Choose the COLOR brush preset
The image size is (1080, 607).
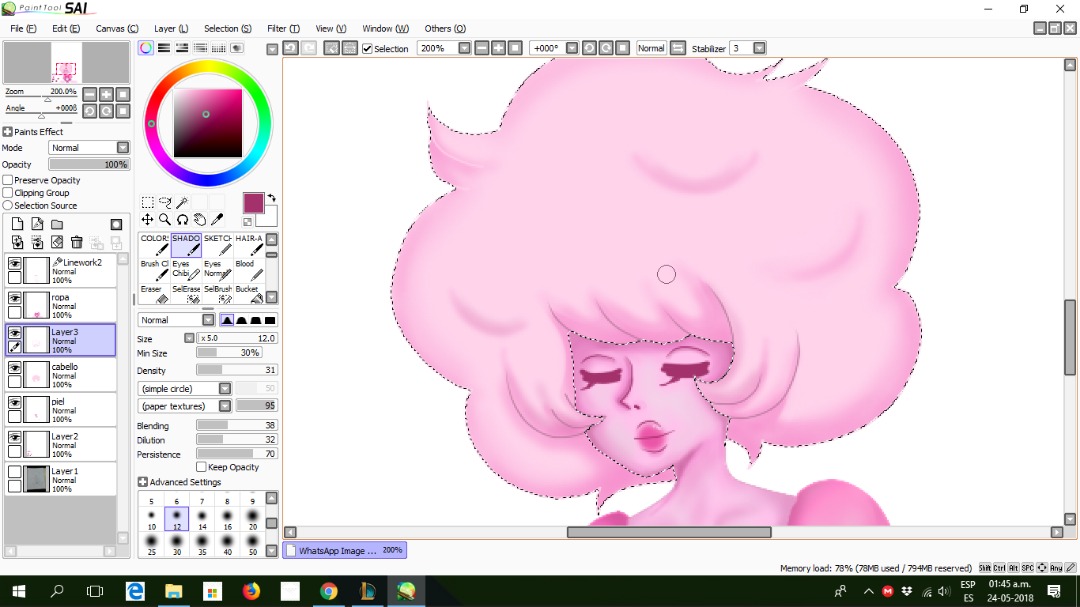pos(155,245)
